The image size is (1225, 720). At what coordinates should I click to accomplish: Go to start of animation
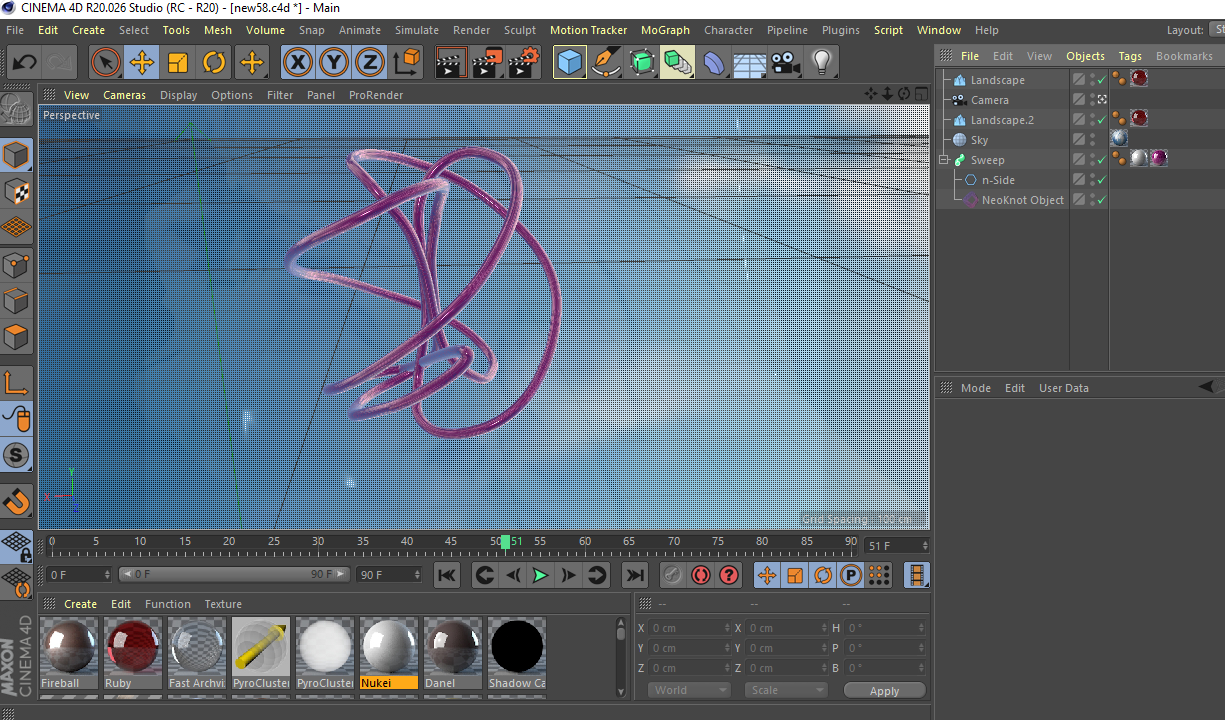tap(447, 575)
